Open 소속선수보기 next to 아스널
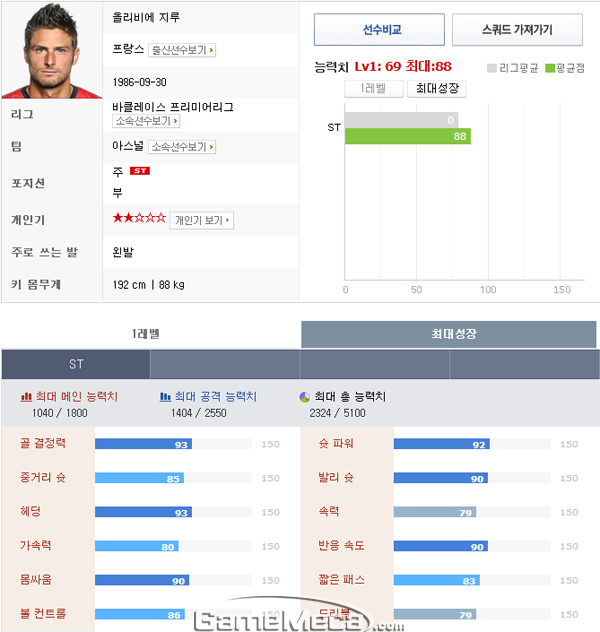The image size is (600, 632). coord(182,147)
